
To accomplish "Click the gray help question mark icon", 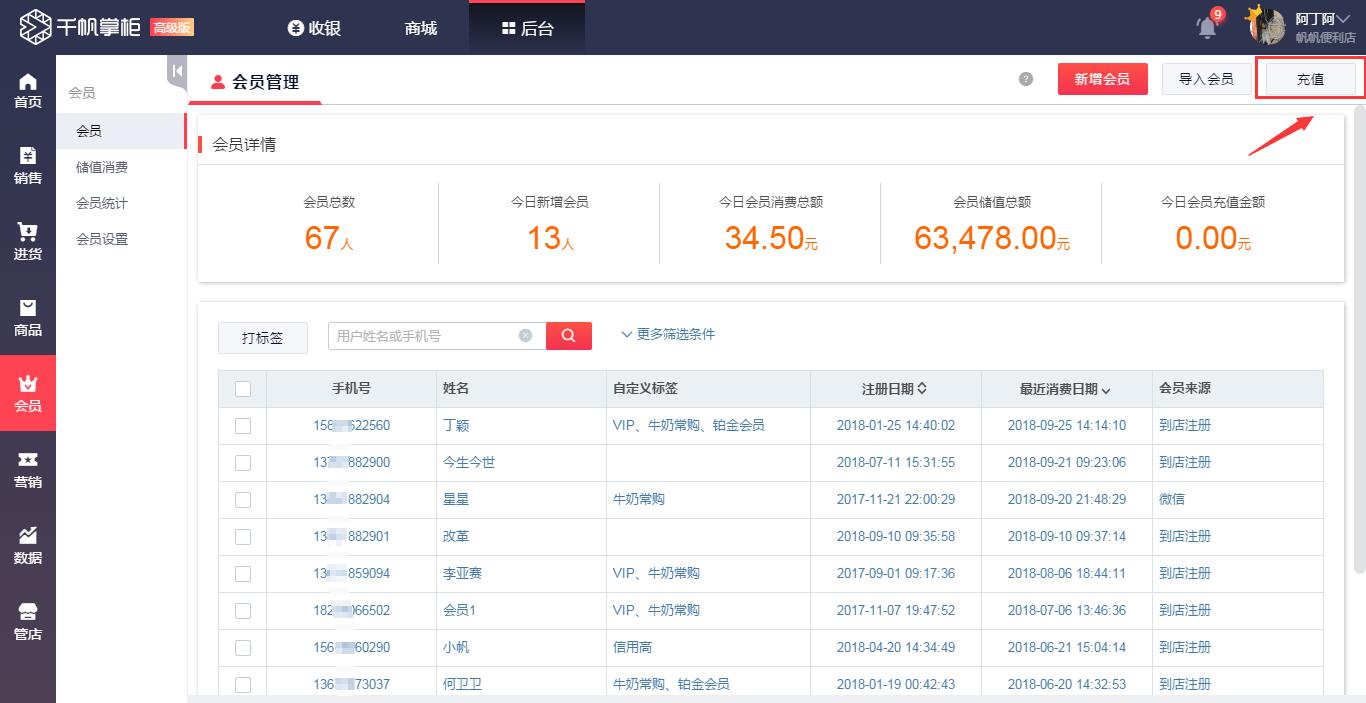I will click(x=1026, y=79).
